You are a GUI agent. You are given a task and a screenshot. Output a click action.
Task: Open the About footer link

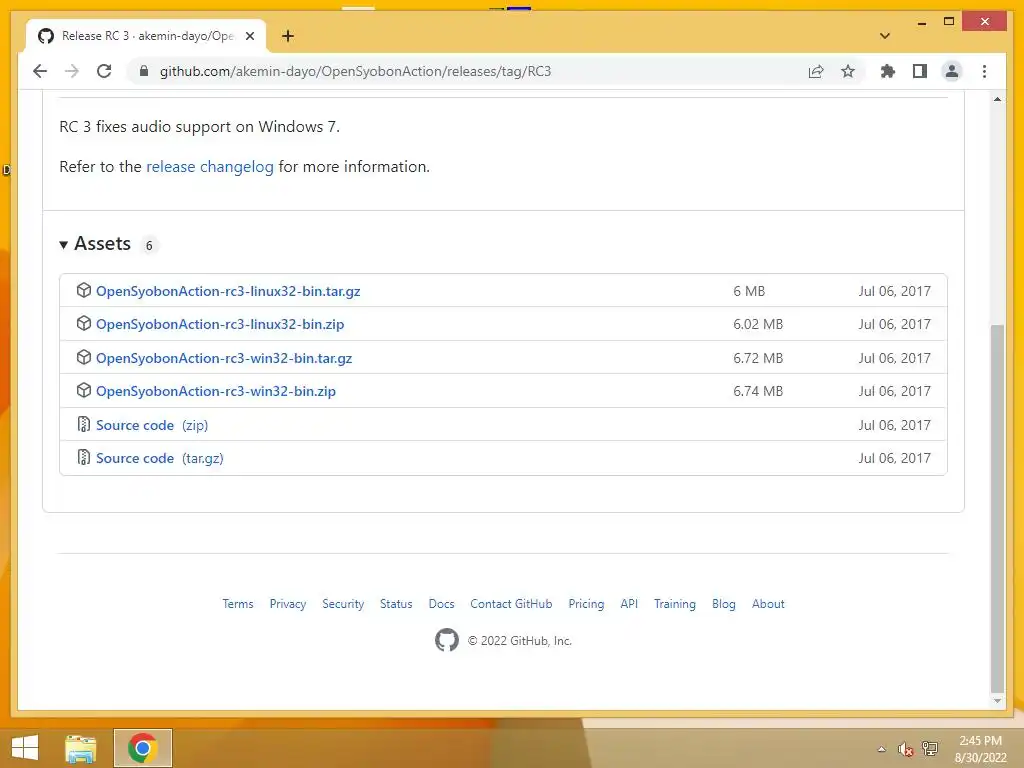tap(768, 604)
